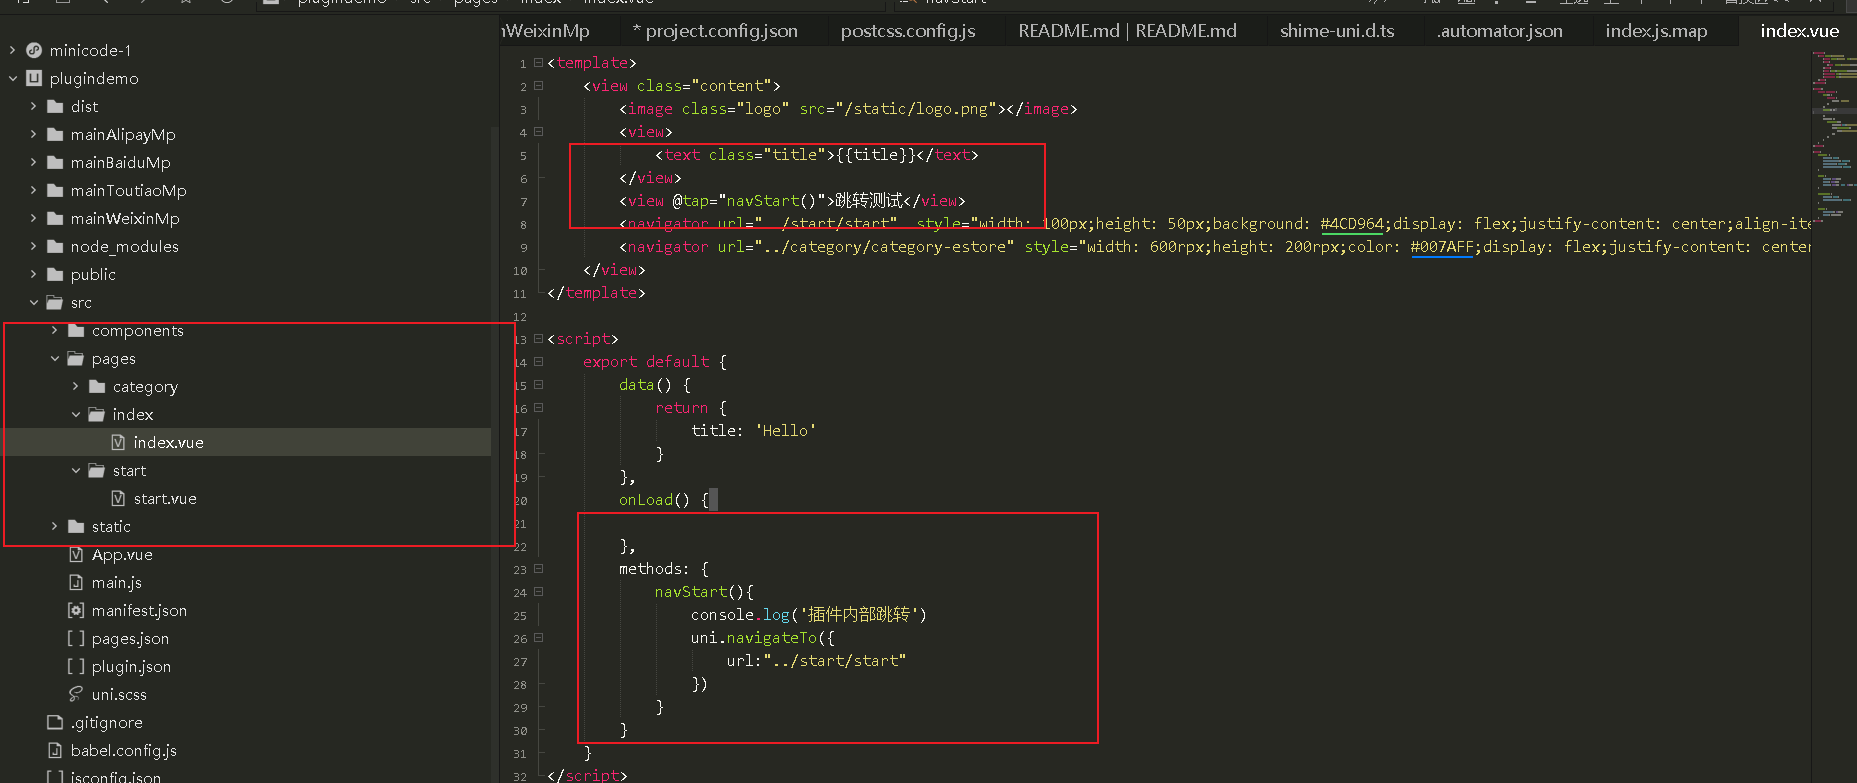
Task: Switch to project.config.json tab
Action: 716,31
